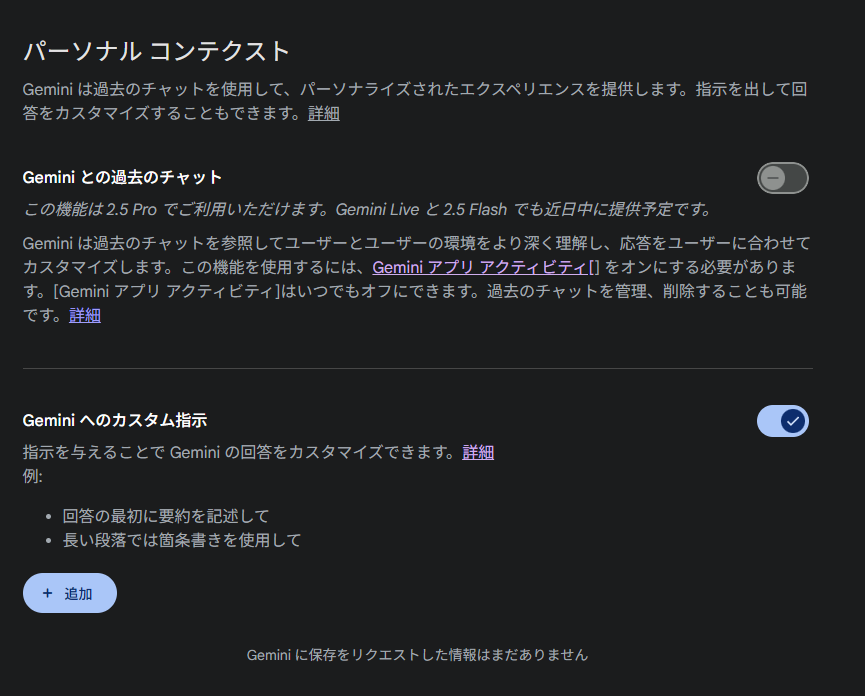Open the 詳細 link under パーソナル コンテクスト description
Screen dimensions: 865x696
coord(324,113)
